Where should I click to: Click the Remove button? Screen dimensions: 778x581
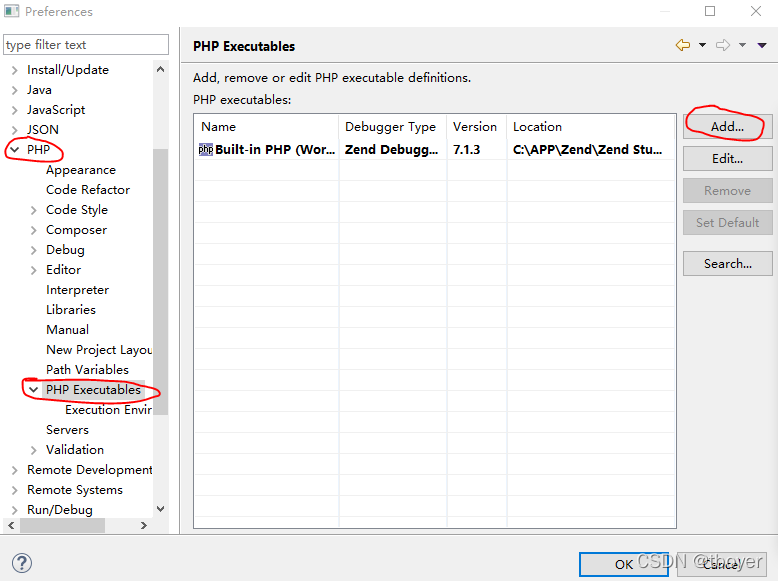click(727, 191)
